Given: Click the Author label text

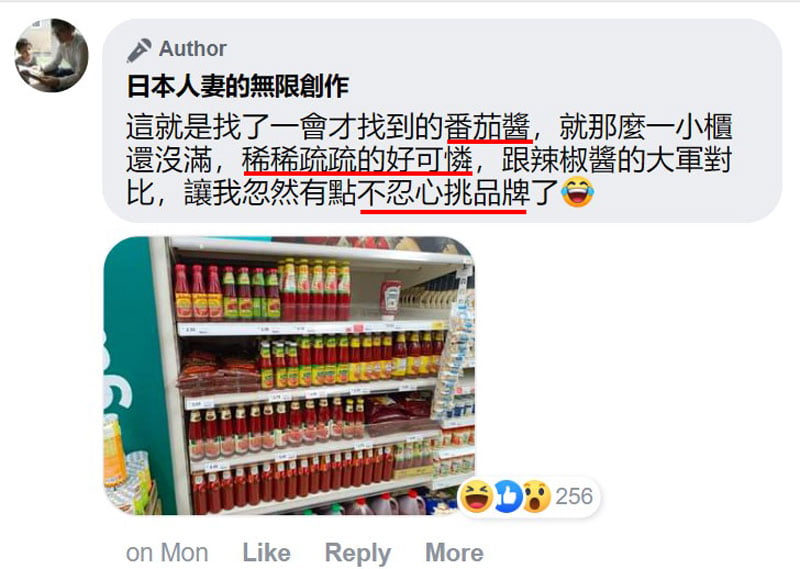Looking at the screenshot, I should [192, 49].
